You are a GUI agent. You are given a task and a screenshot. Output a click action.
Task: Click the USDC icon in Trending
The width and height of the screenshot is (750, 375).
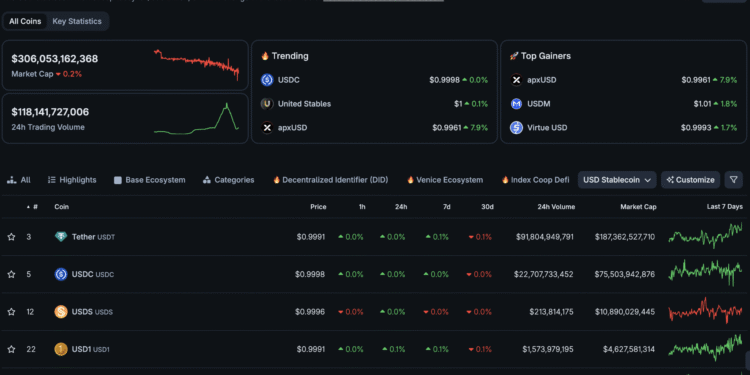click(267, 80)
